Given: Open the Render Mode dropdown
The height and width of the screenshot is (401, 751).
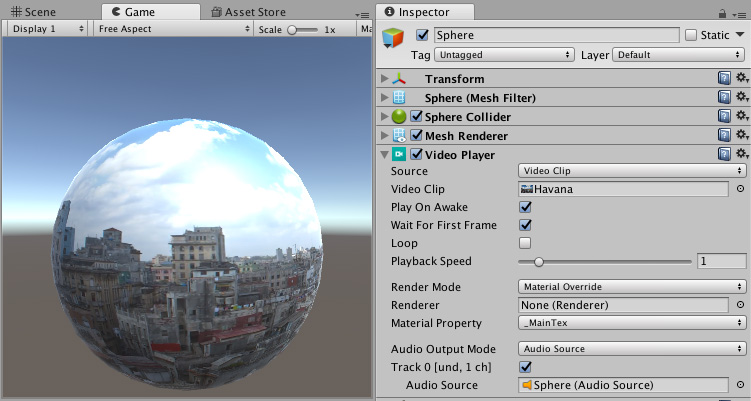Looking at the screenshot, I should (x=632, y=287).
